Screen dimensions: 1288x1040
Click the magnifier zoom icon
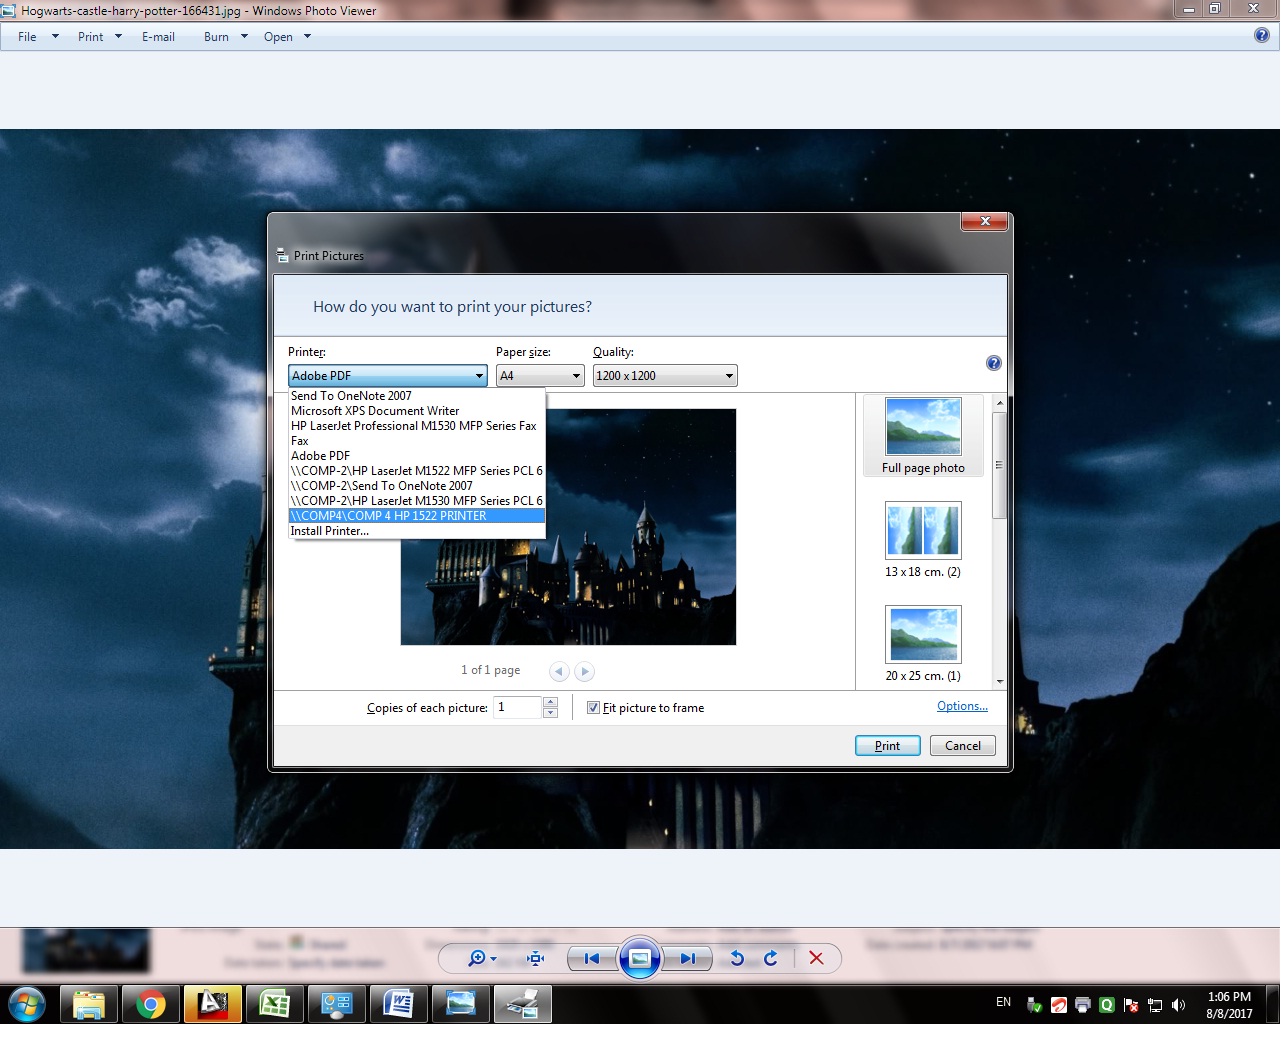point(477,958)
